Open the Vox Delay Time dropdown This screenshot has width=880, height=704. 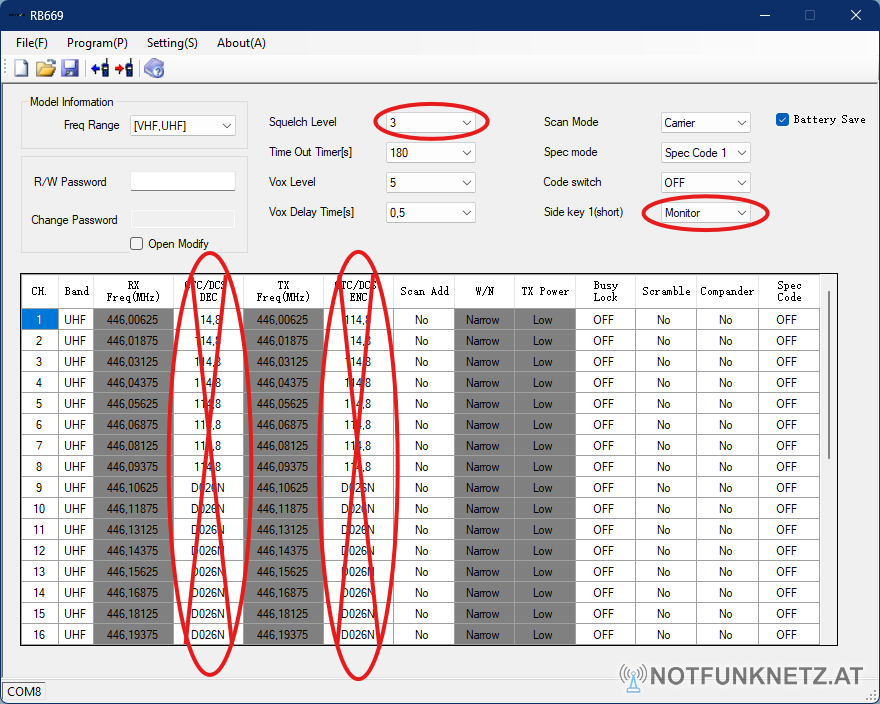[430, 212]
